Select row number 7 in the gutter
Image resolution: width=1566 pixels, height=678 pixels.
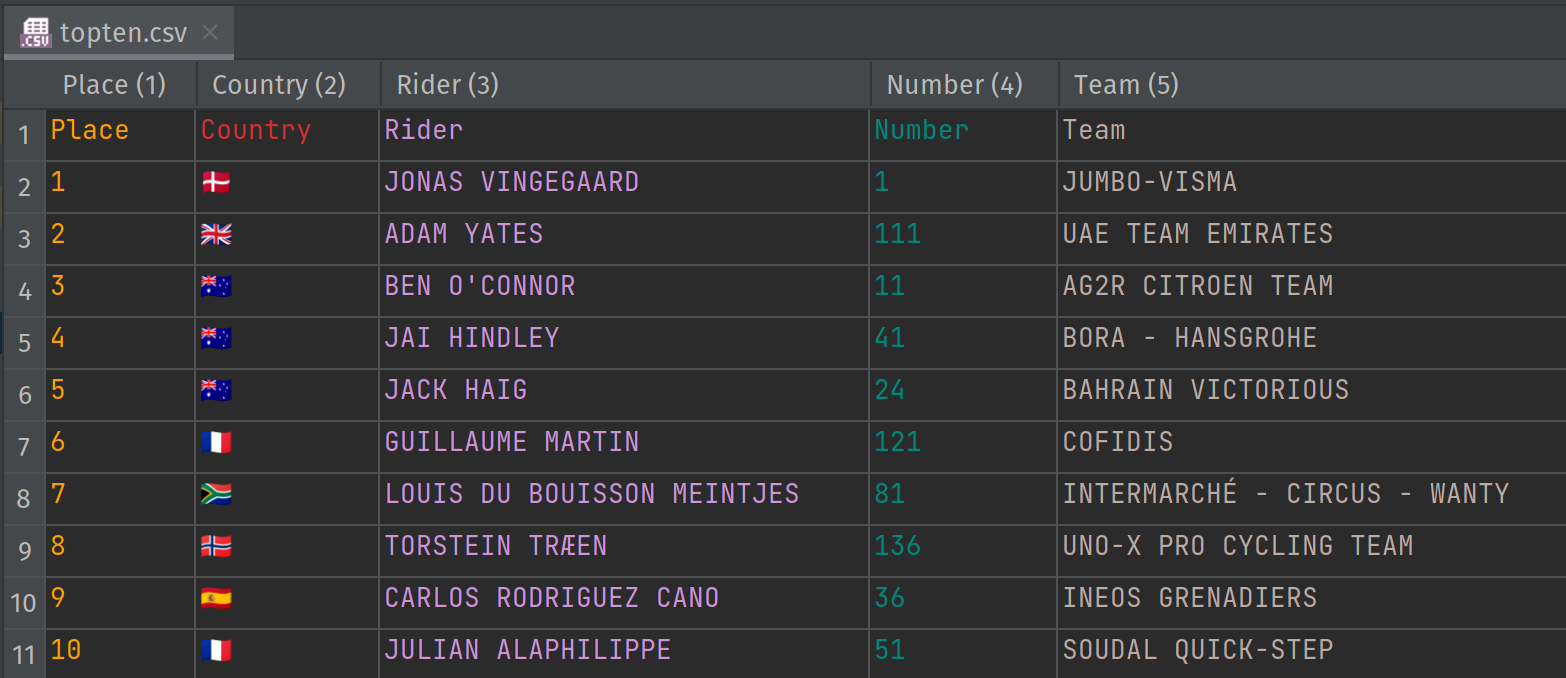[x=24, y=445]
